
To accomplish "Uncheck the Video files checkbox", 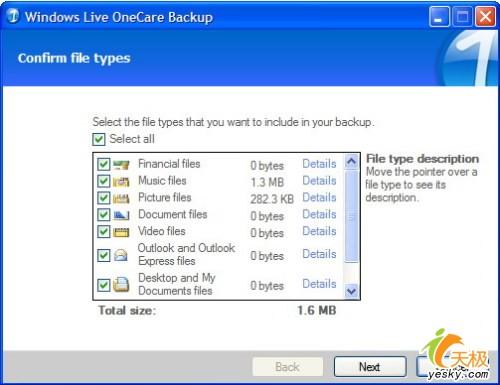I will 104,232.
